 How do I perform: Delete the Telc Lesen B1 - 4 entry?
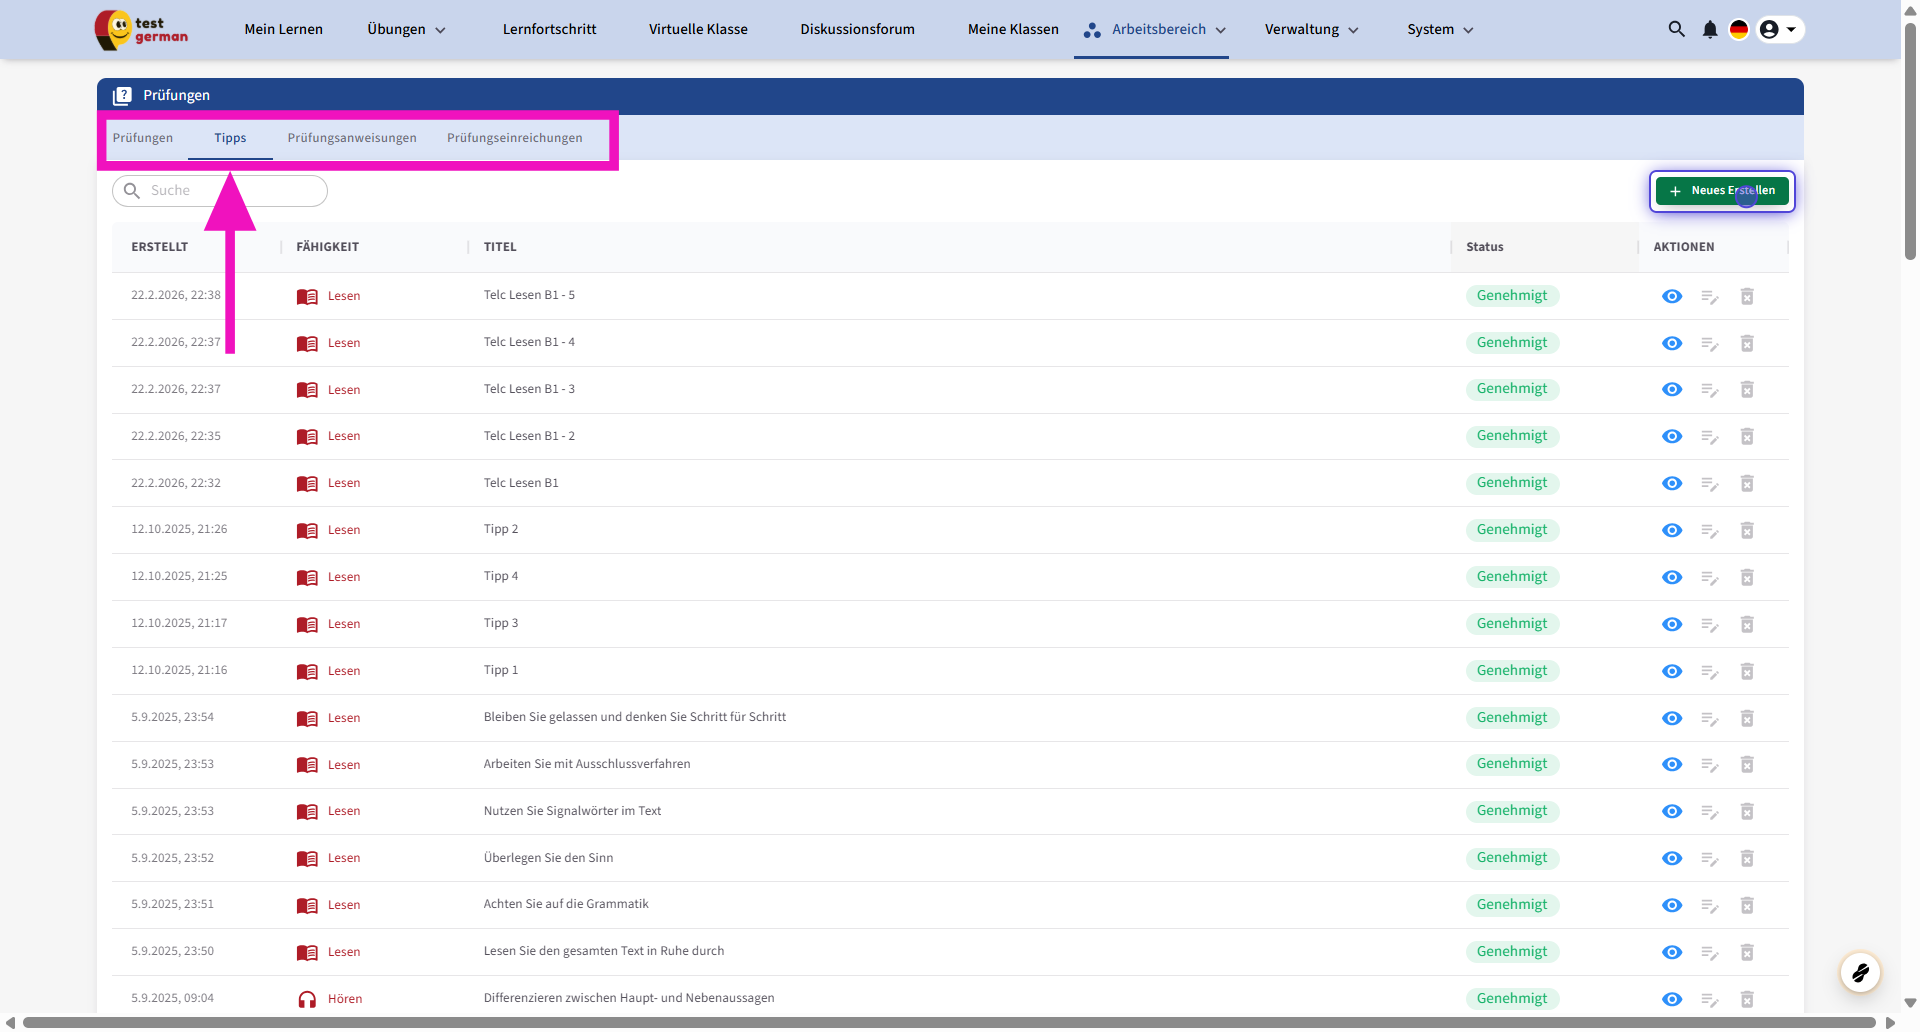pos(1747,344)
